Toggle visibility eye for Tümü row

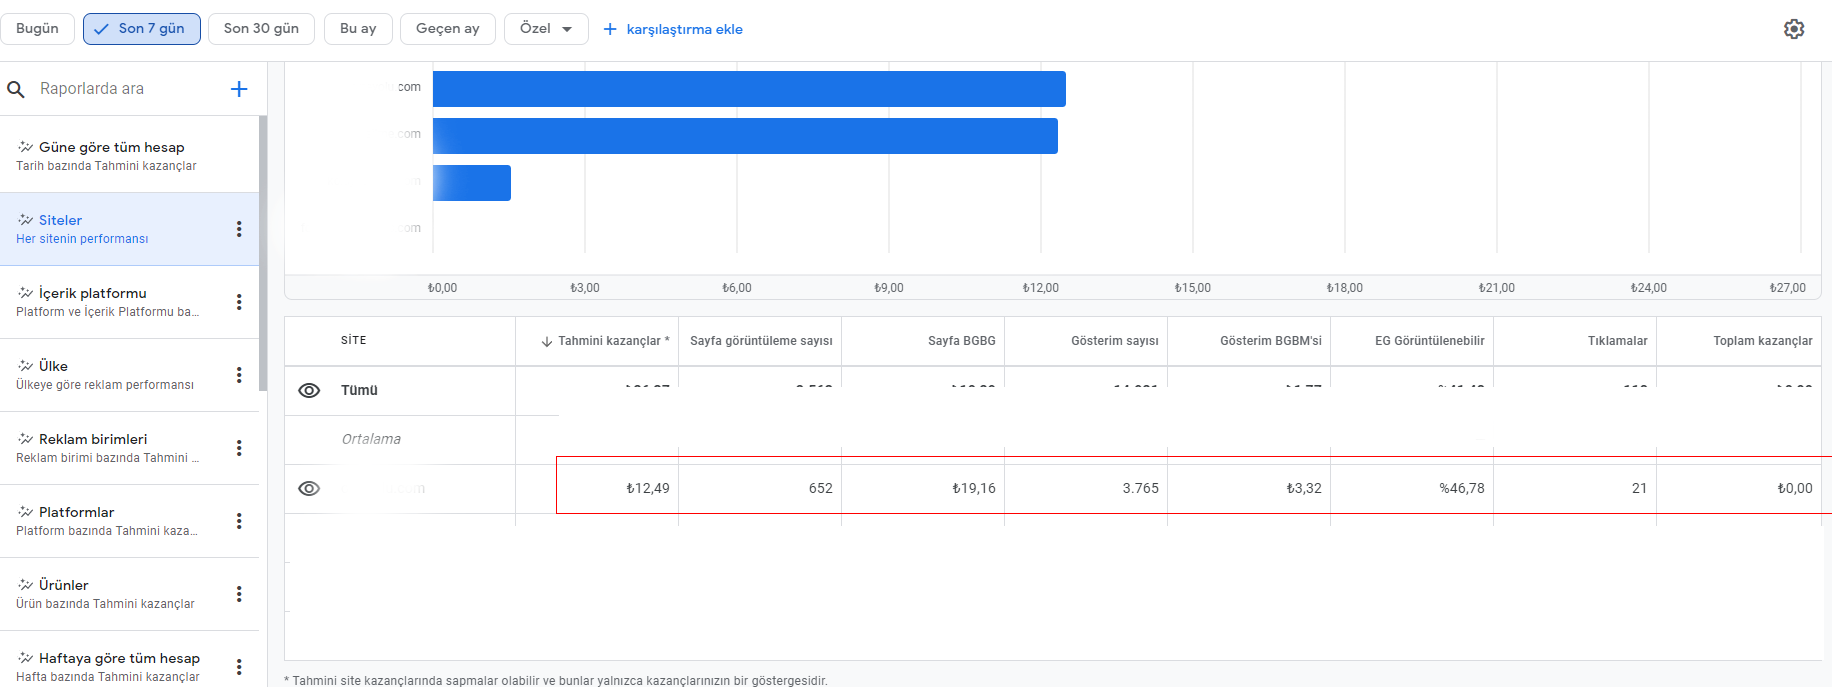click(x=309, y=390)
